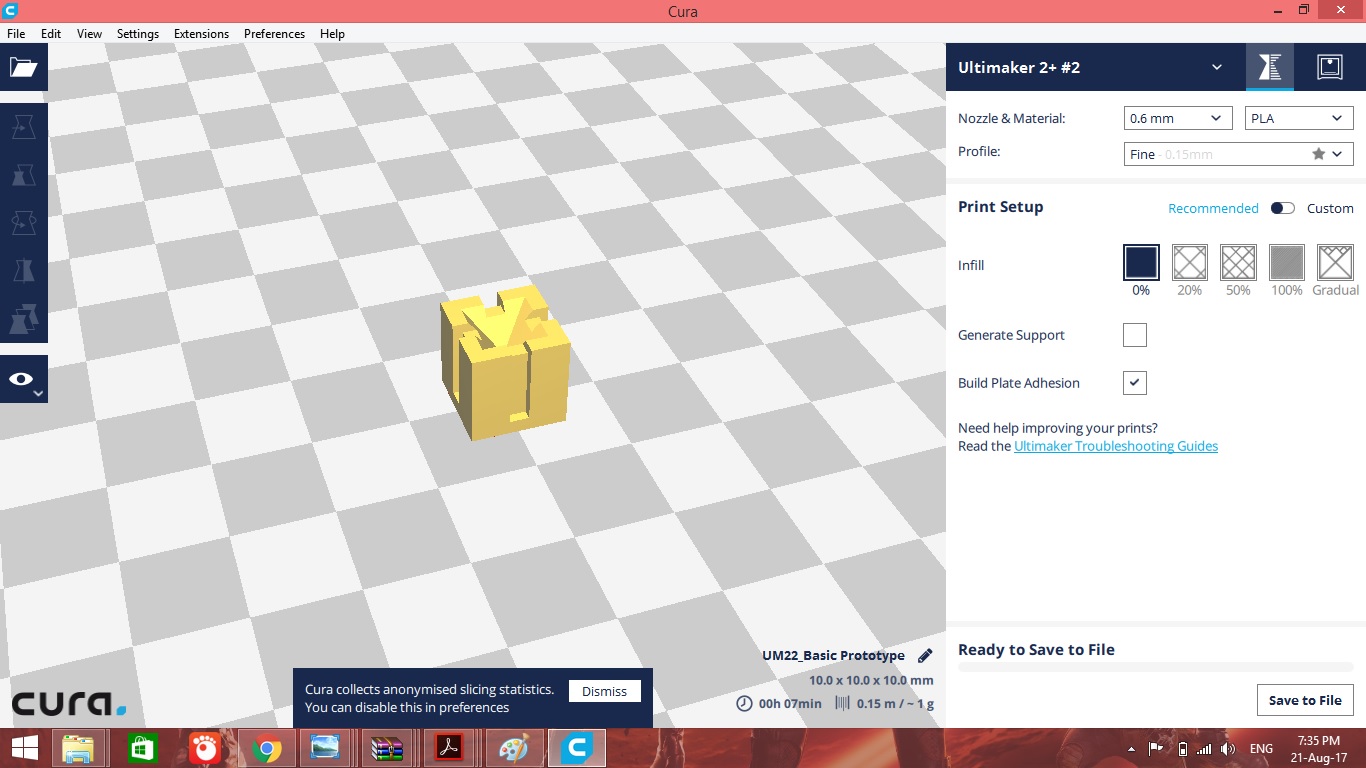Screen dimensions: 1366x768
Task: Click the Save to File button
Action: (x=1304, y=700)
